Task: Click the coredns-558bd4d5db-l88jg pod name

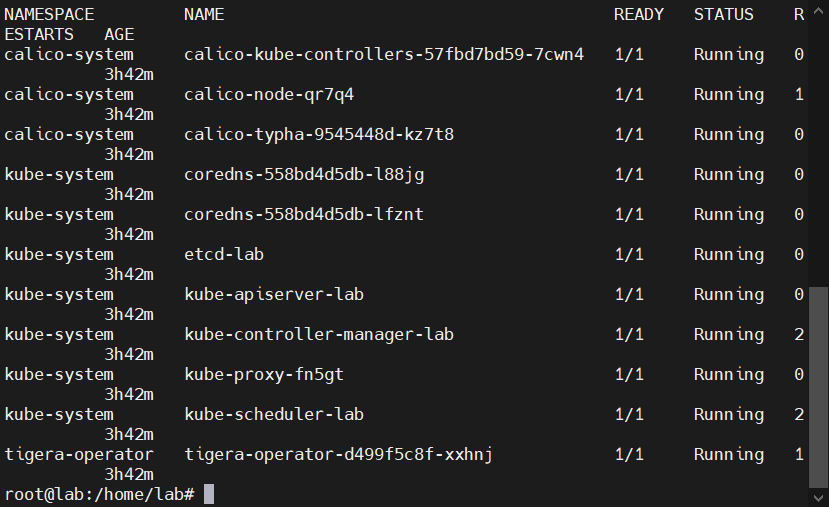Action: tap(304, 174)
